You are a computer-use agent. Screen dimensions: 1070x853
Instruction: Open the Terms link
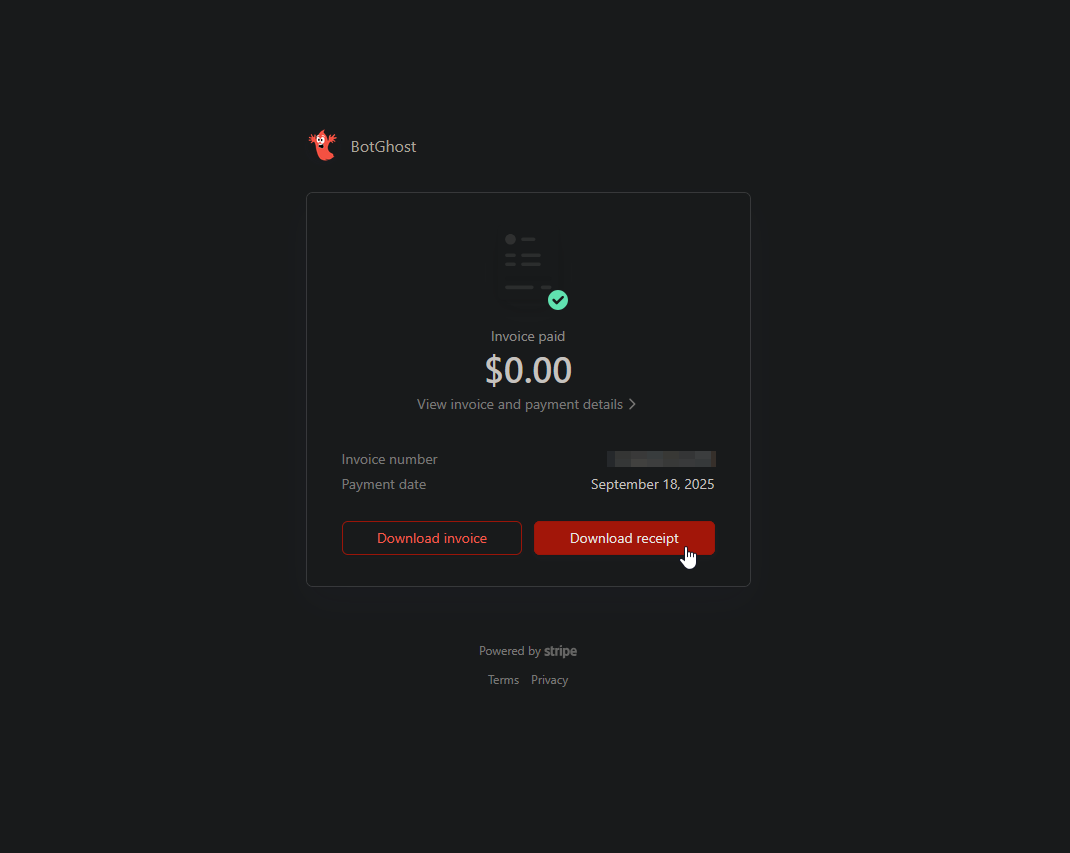pos(504,680)
